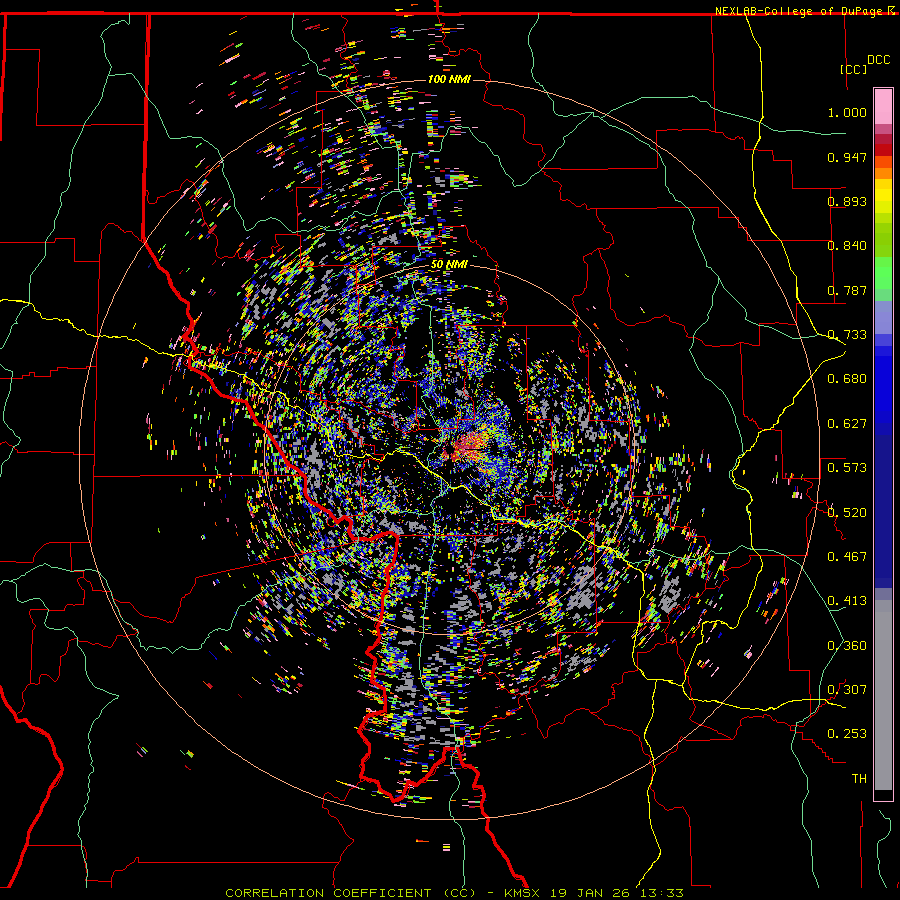Click the 1.000 value on the color scale
Viewport: 900px width, 900px height.
[847, 112]
